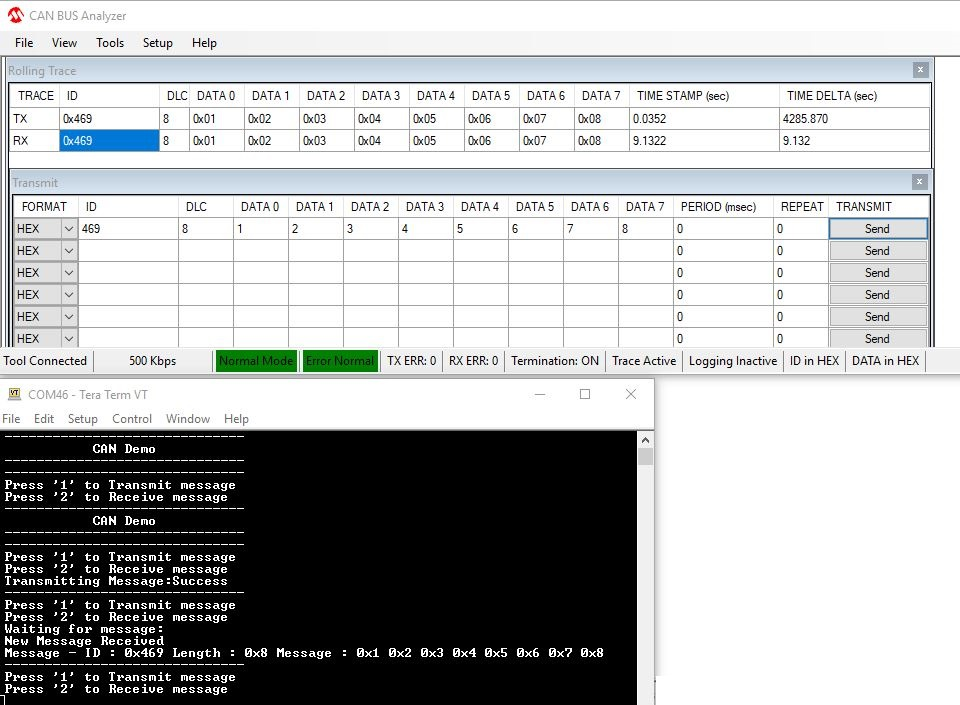Select 0x469 ID cell in TX trace row
The image size is (960, 705).
(110, 119)
